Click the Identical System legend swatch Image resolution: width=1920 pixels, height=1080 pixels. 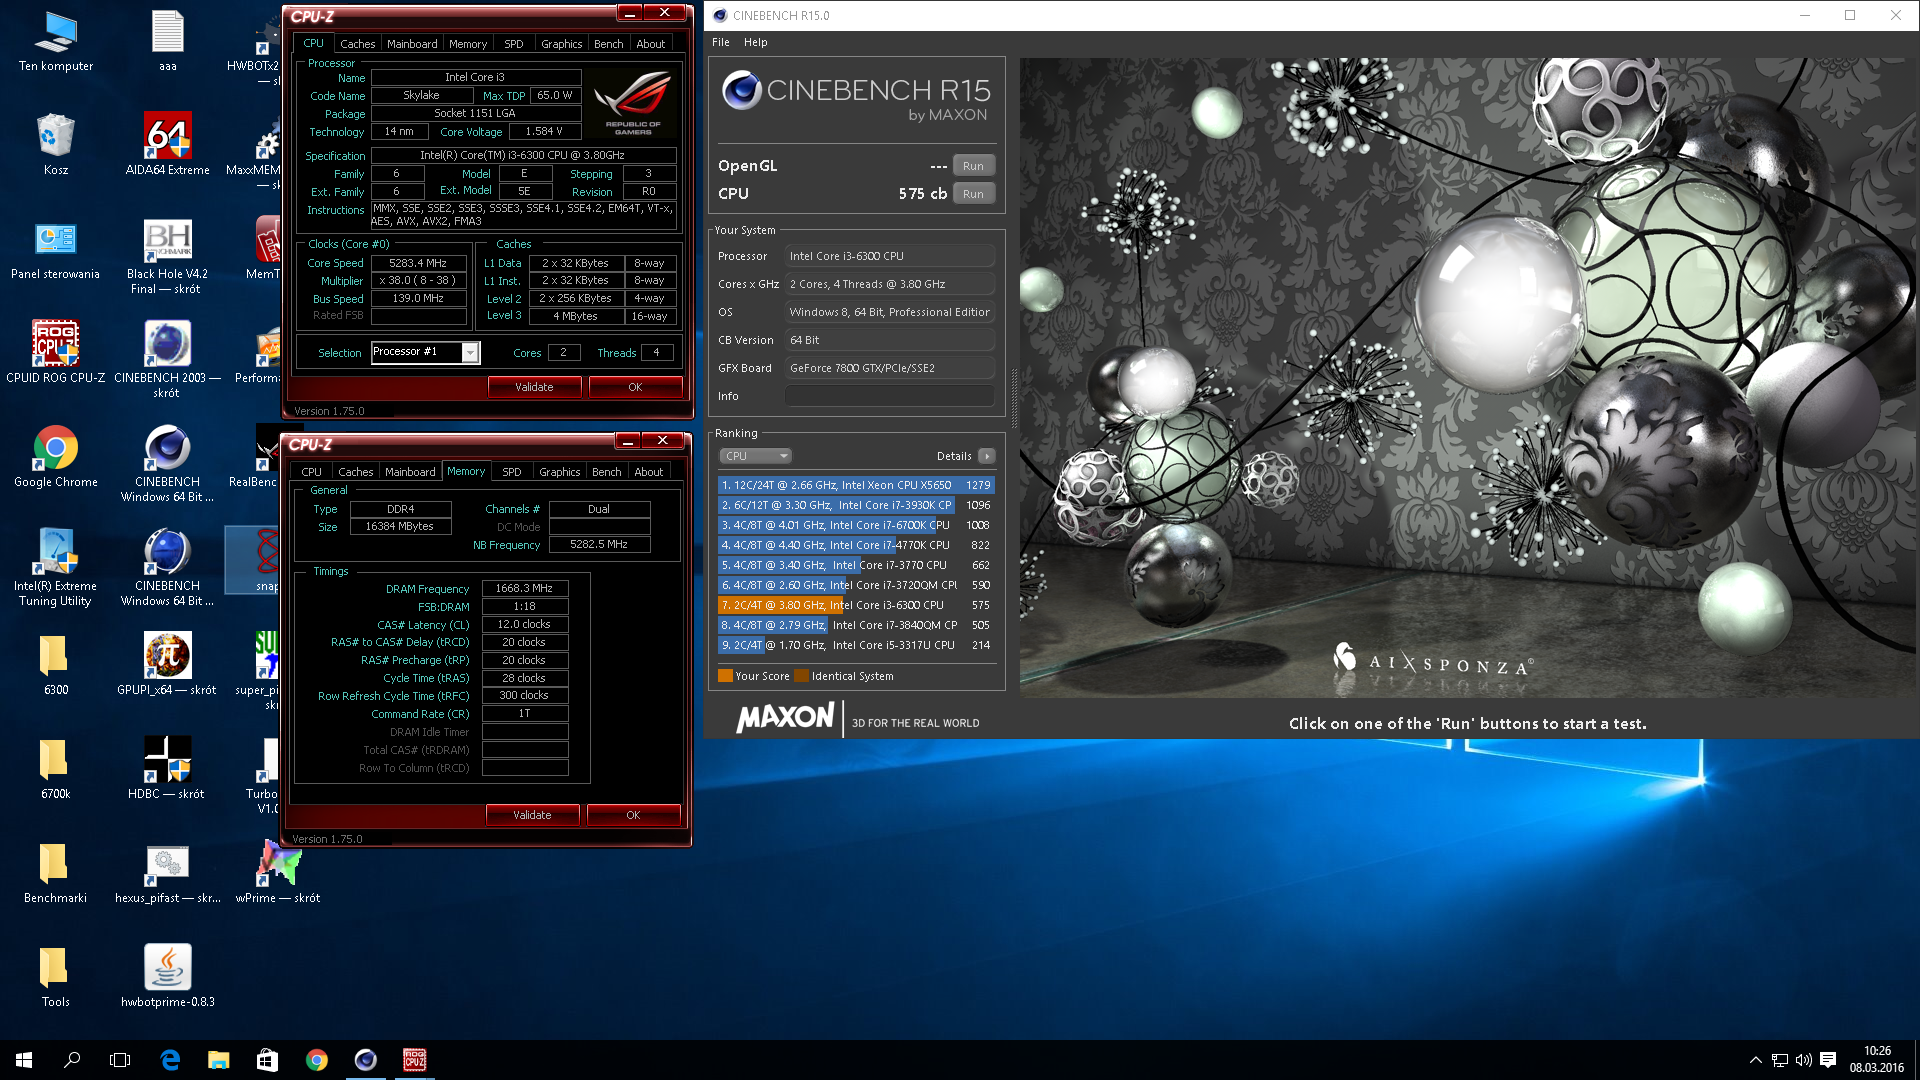(x=801, y=676)
